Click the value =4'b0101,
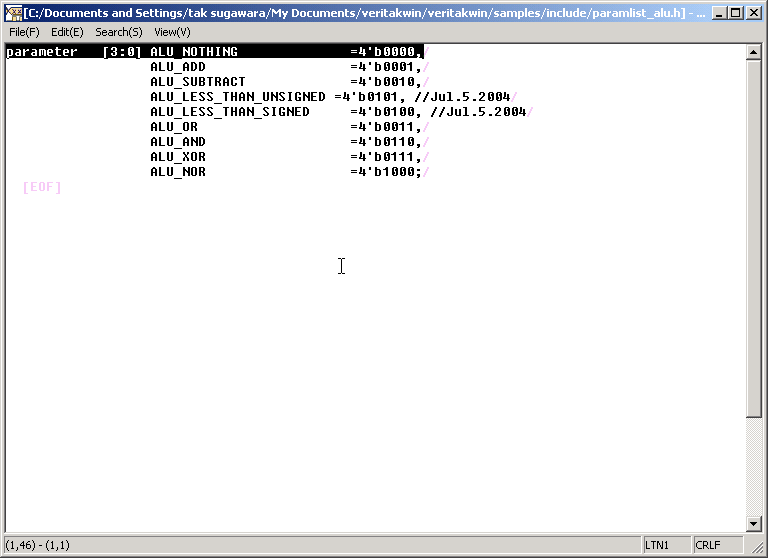768x558 pixels. point(370,97)
